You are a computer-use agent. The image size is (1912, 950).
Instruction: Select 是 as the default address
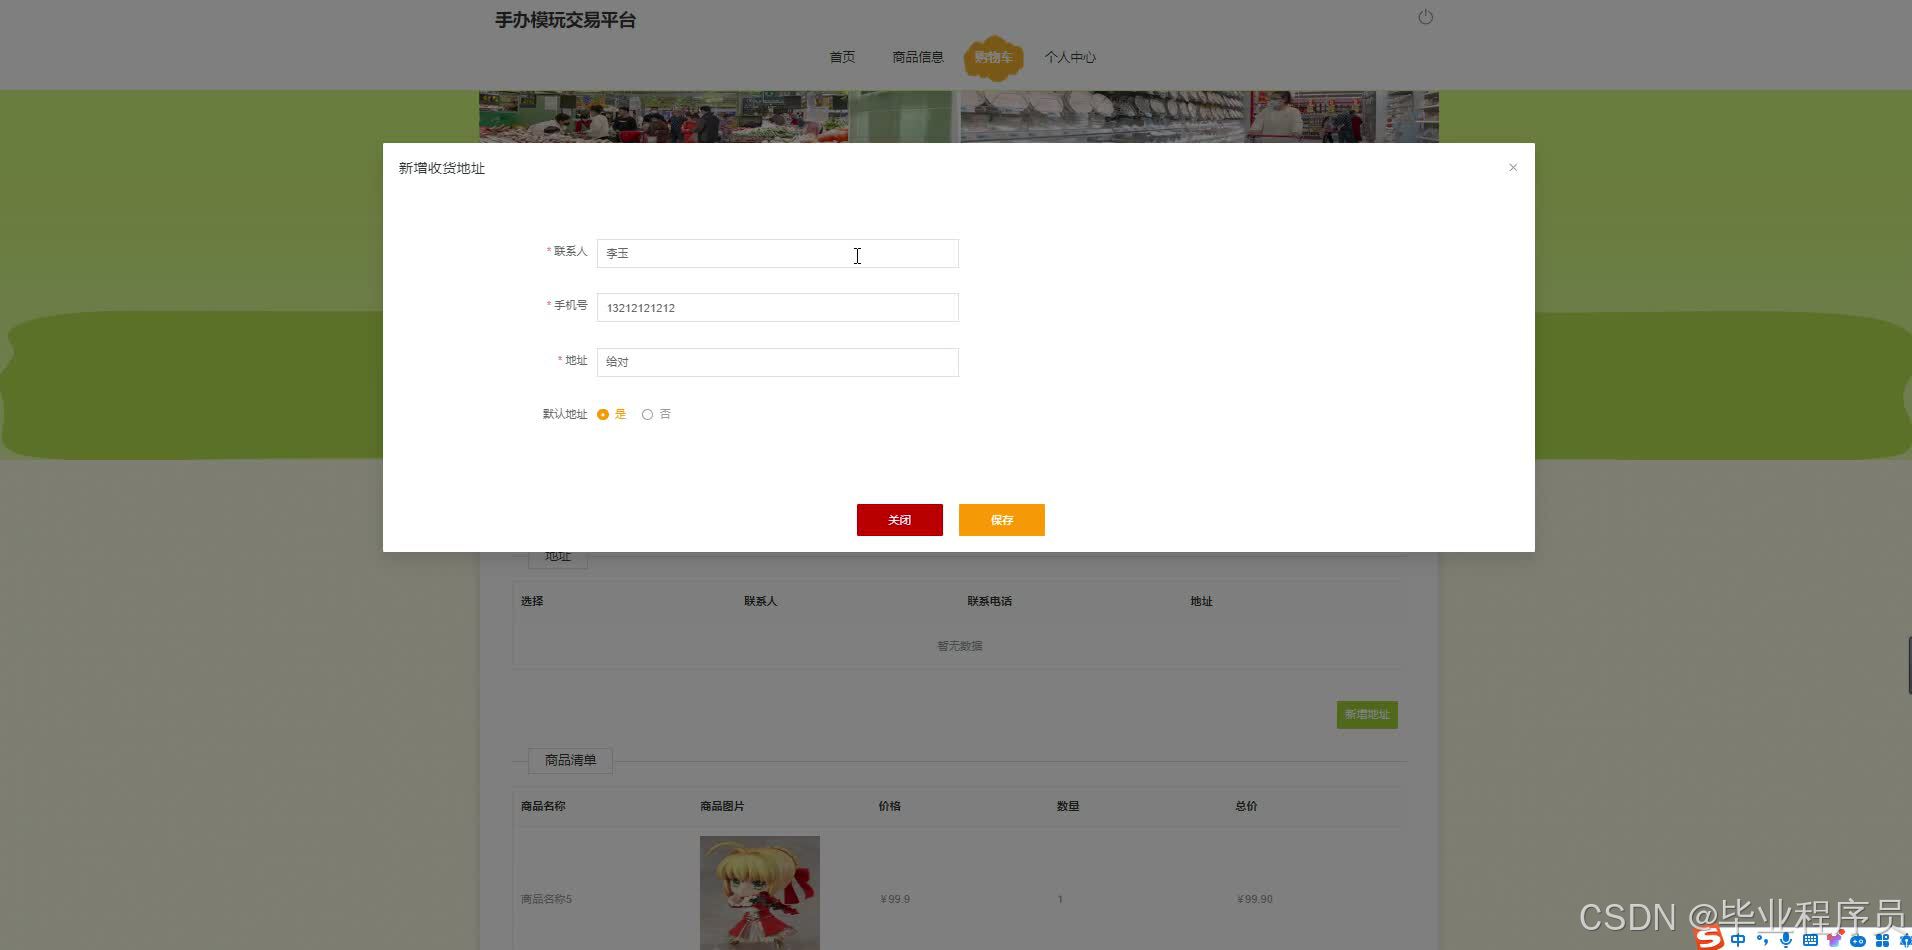point(603,414)
